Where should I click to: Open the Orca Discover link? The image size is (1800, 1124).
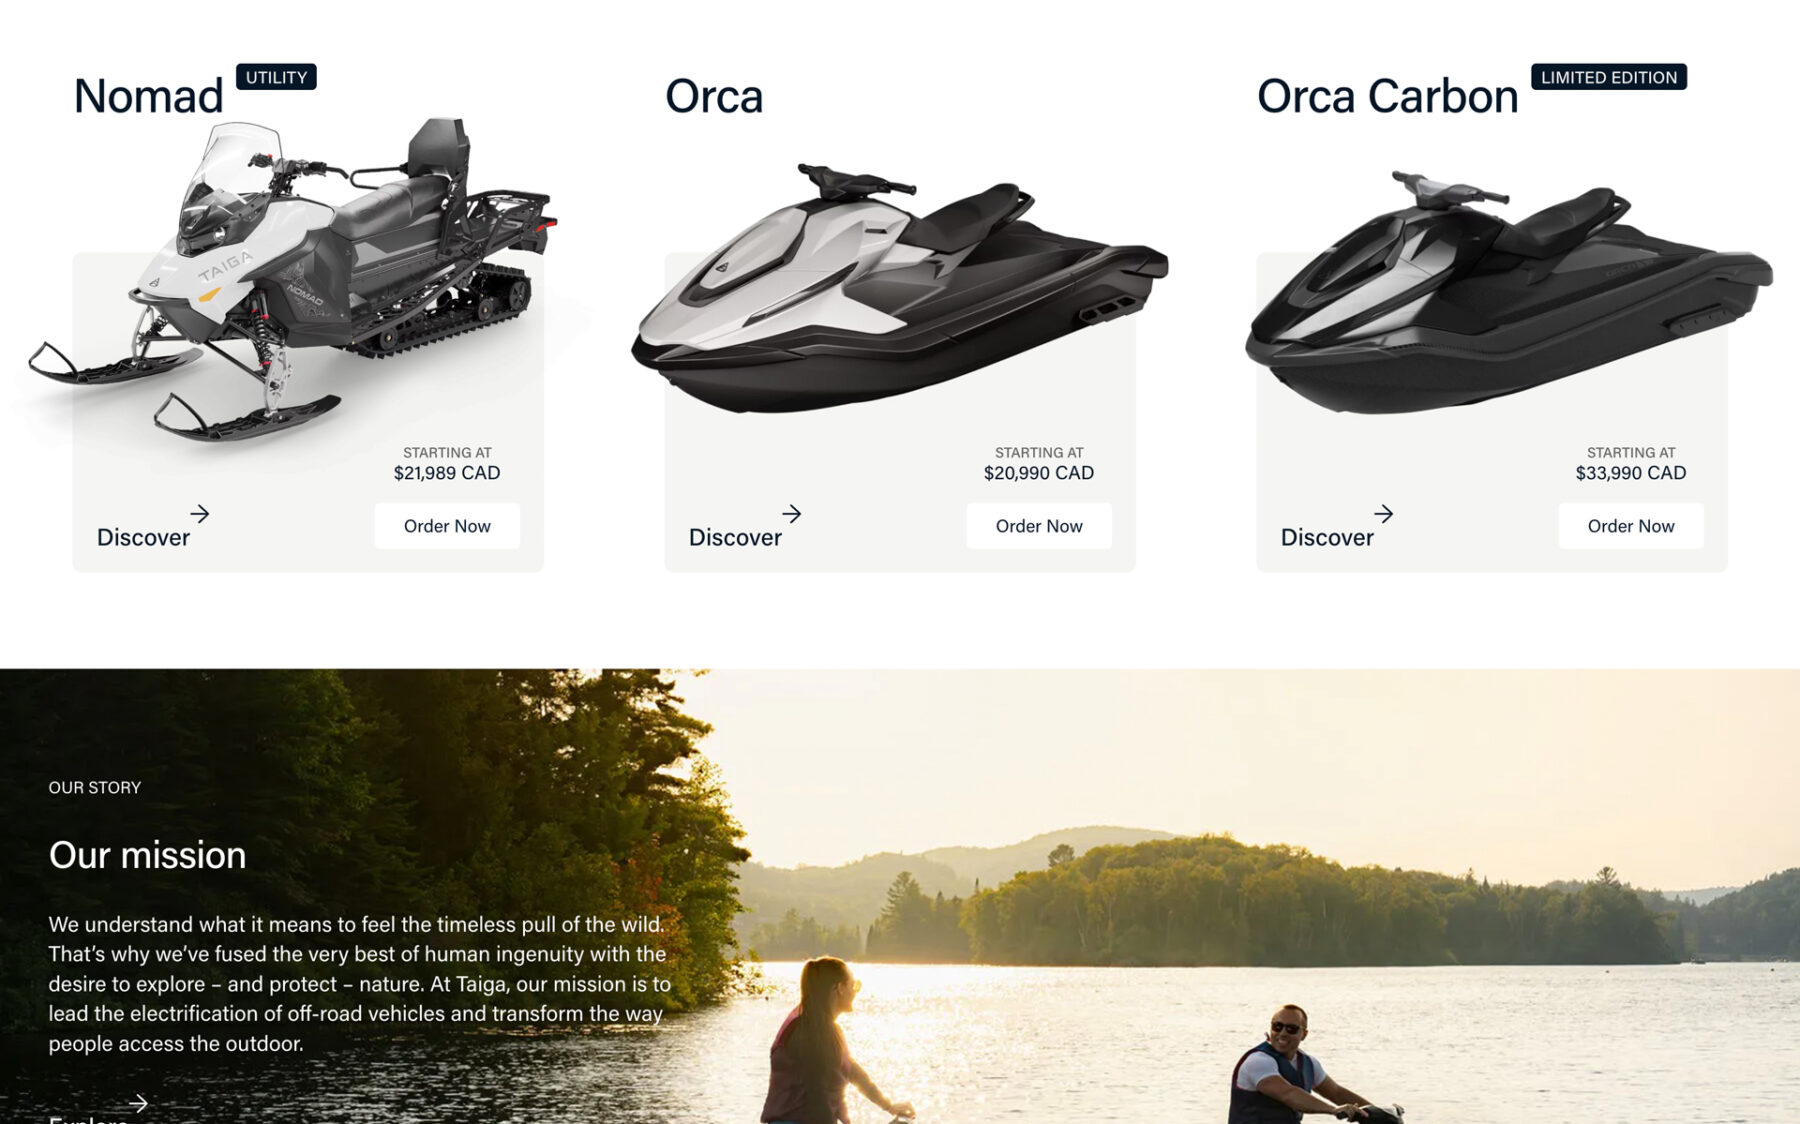pyautogui.click(x=735, y=537)
